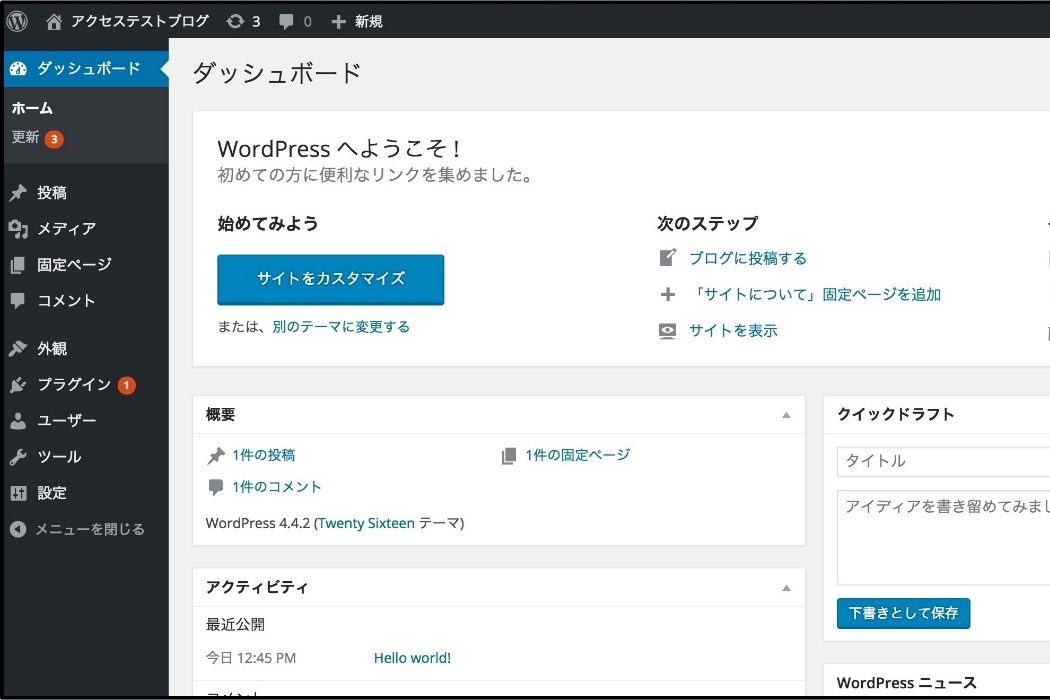The height and width of the screenshot is (700, 1050).
Task: Click the サイトをカスタマイズ button
Action: [331, 281]
